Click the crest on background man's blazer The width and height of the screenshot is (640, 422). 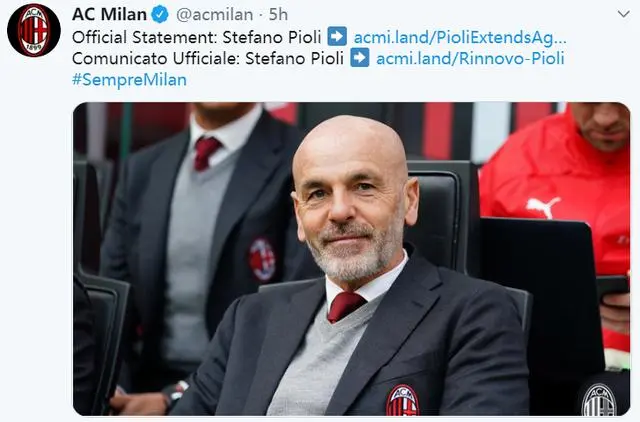pos(262,260)
